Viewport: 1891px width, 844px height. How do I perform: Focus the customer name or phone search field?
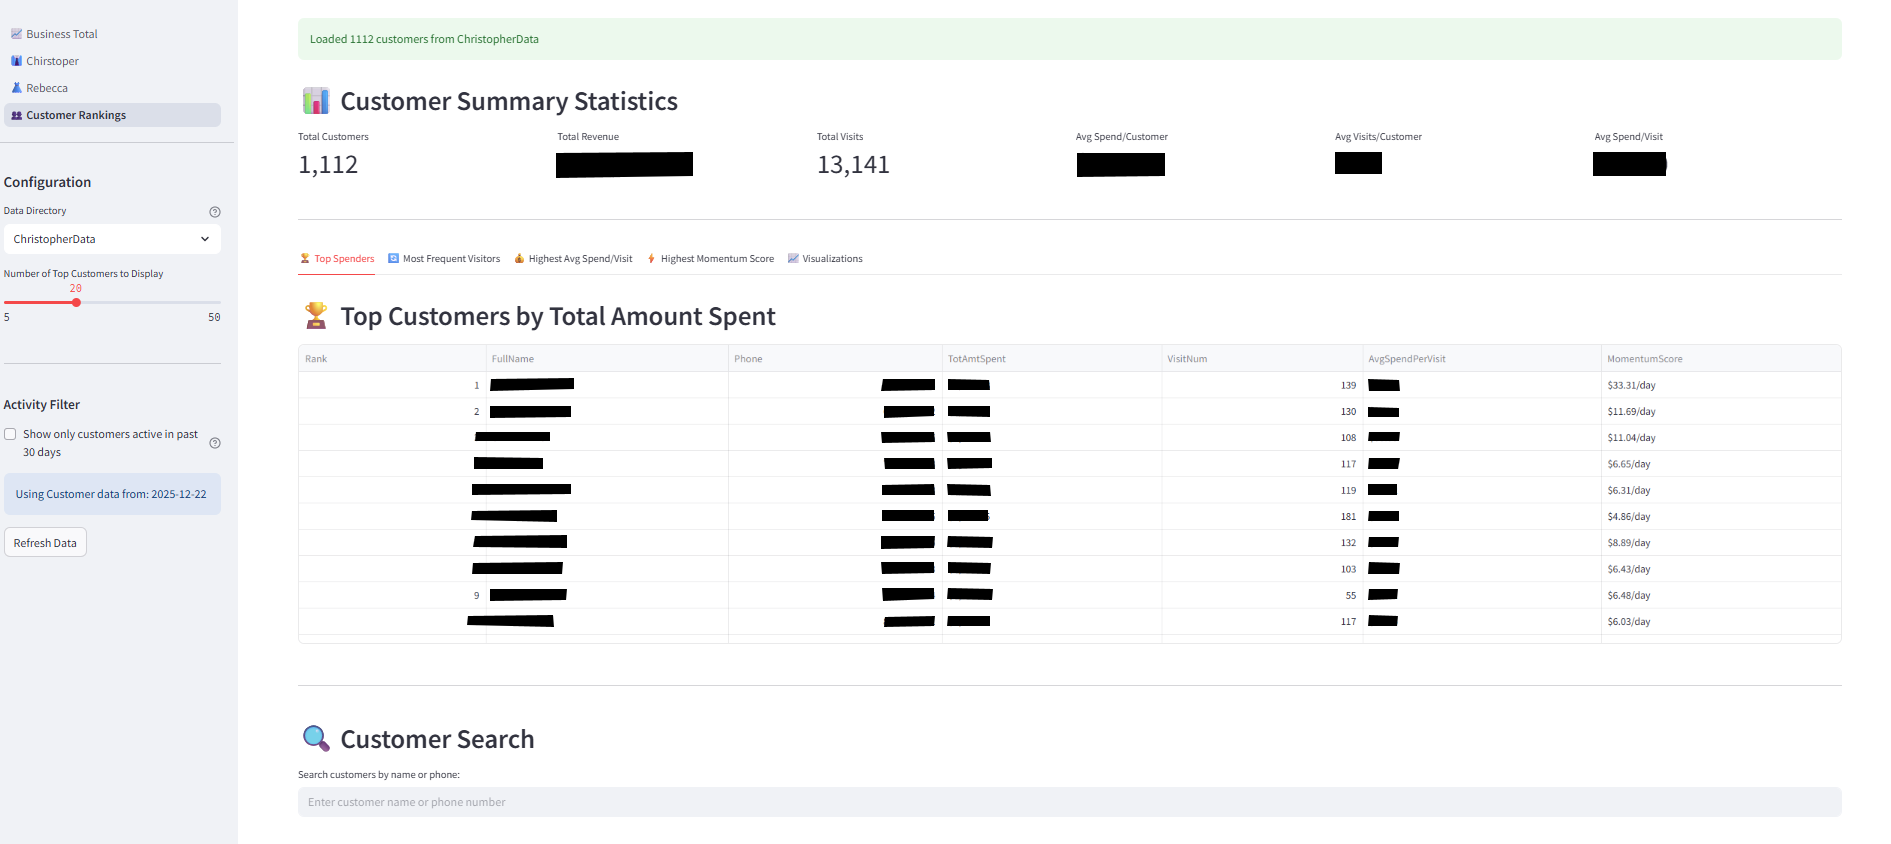coord(1069,802)
